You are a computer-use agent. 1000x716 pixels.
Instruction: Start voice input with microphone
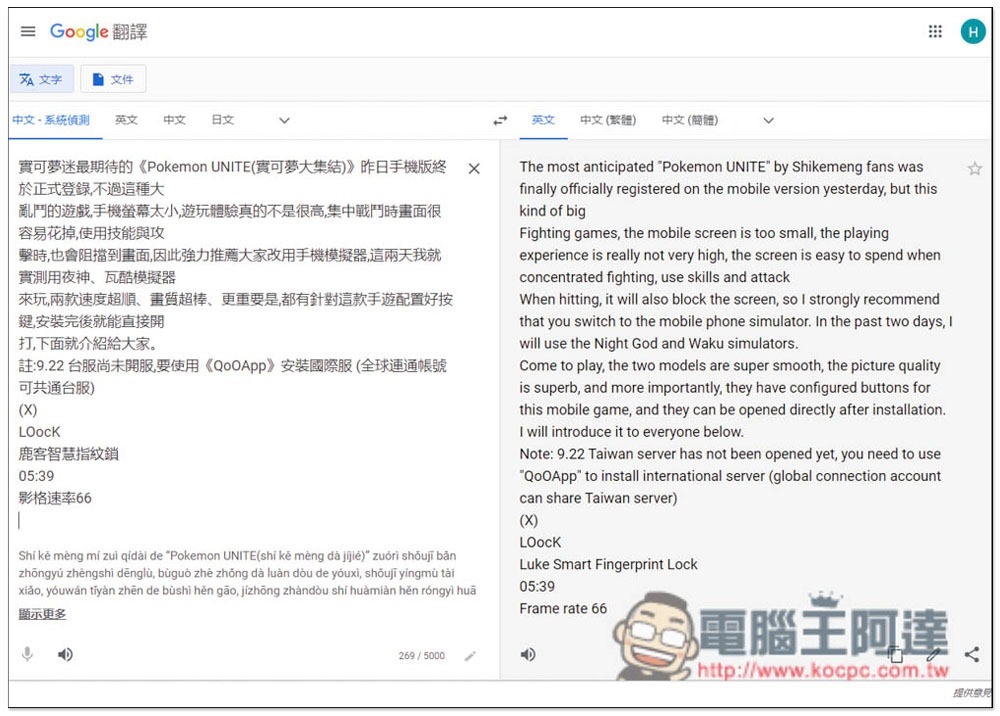click(27, 654)
